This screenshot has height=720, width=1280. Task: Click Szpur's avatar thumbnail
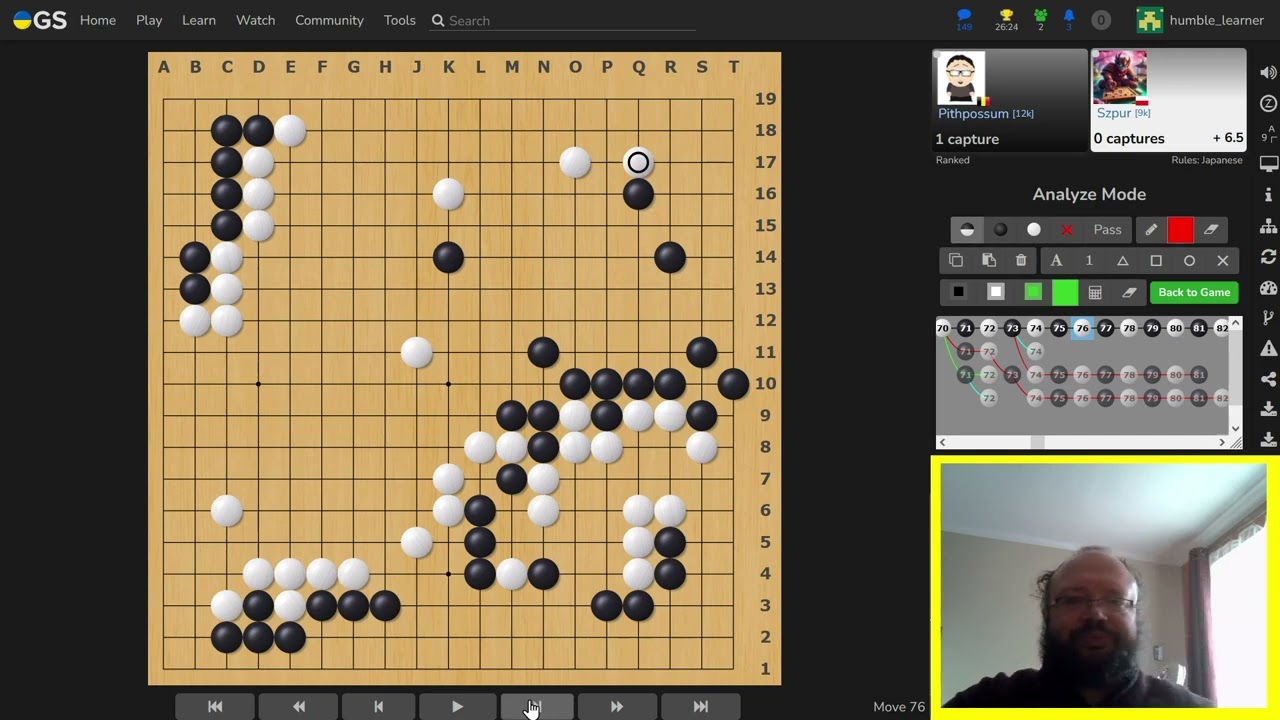[1119, 78]
